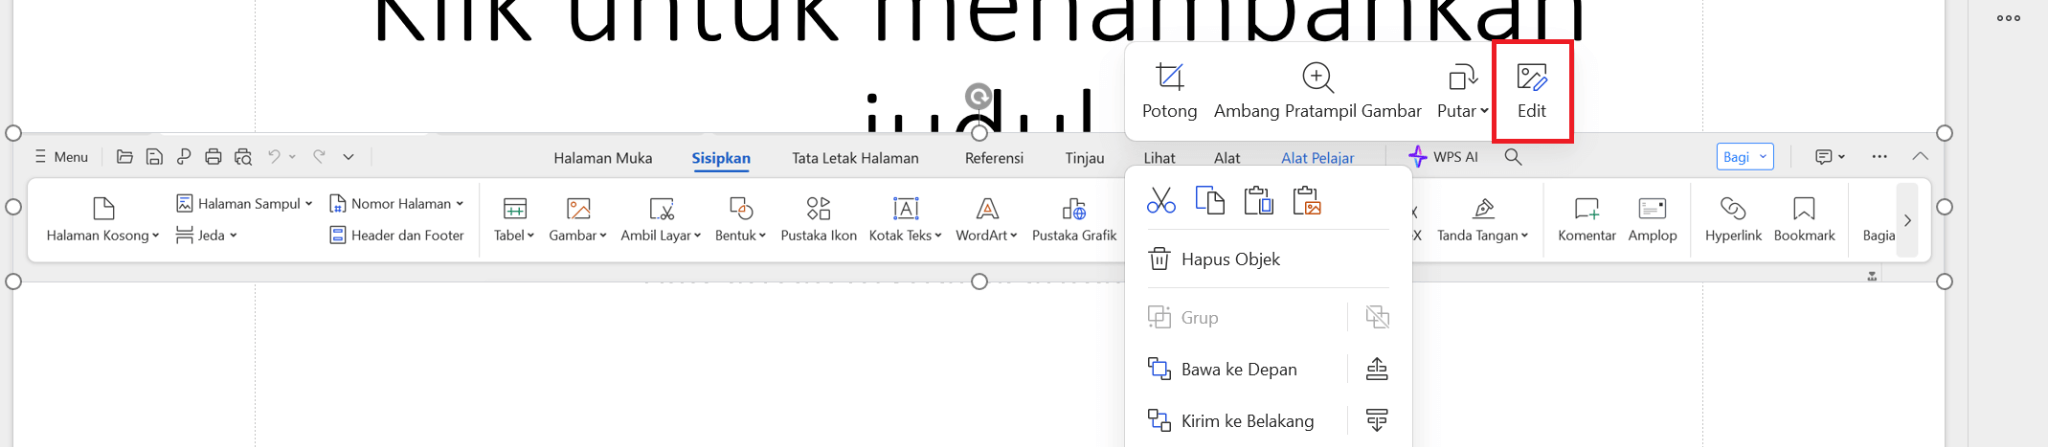Paste using the blue clipboard icon
Screen dimensions: 2048x447
(1259, 201)
